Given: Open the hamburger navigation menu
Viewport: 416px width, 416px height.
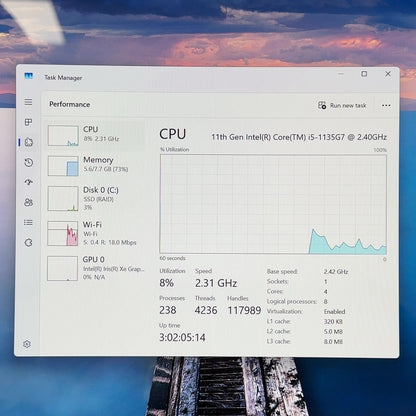Looking at the screenshot, I should pyautogui.click(x=28, y=102).
